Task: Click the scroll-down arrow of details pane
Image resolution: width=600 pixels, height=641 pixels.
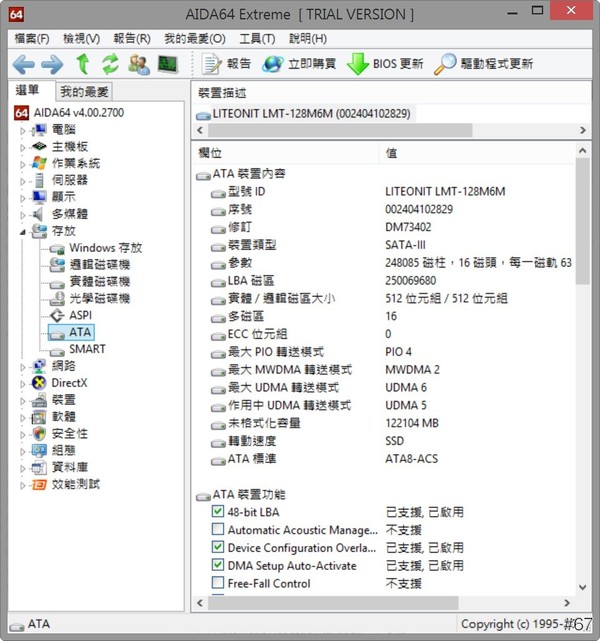Action: [x=582, y=587]
